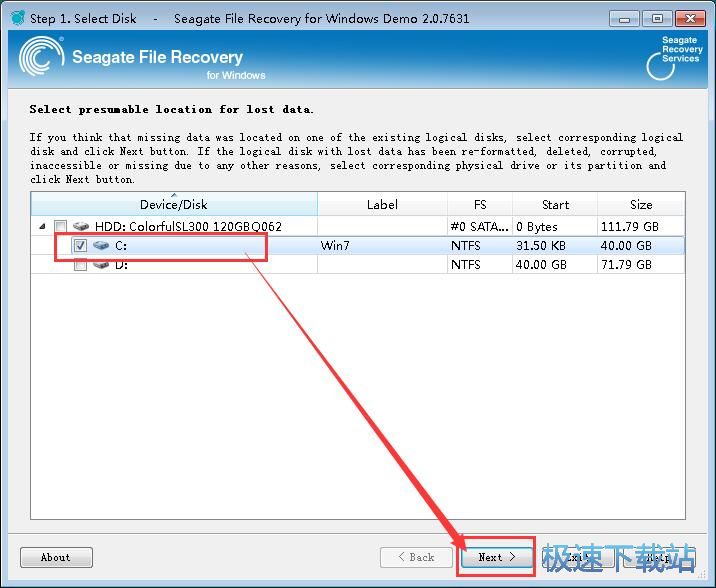Check the D: partition checkbox
This screenshot has height=588, width=716.
pos(80,265)
